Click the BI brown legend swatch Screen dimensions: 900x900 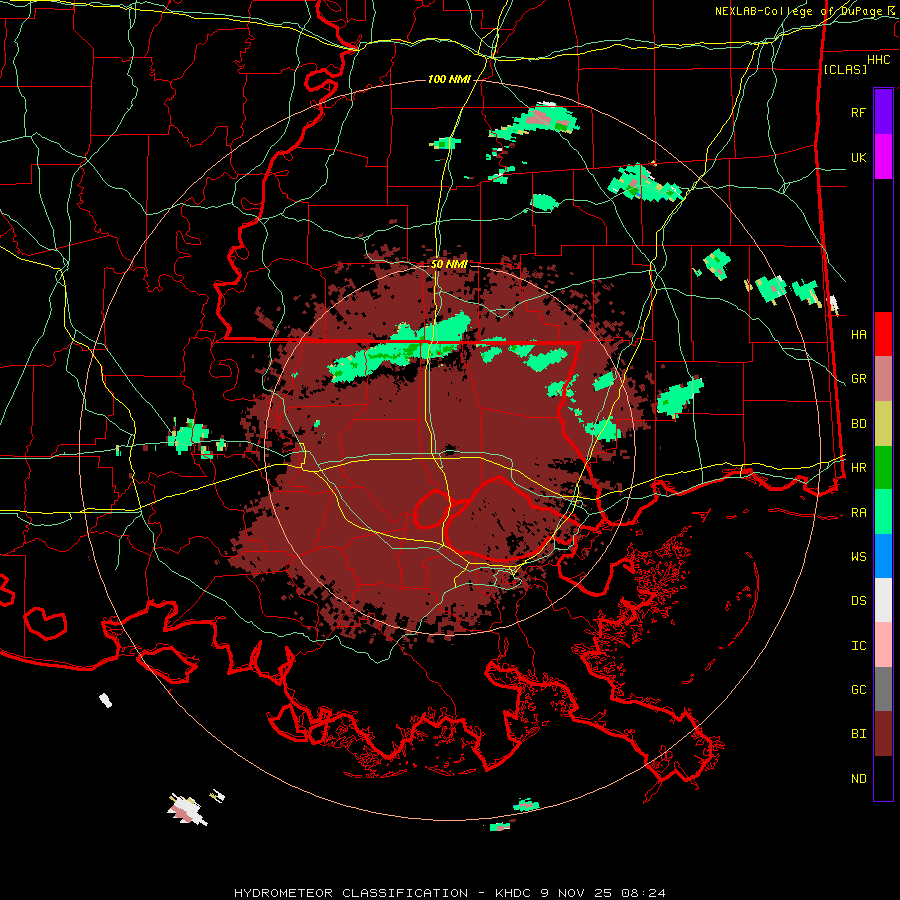click(883, 734)
